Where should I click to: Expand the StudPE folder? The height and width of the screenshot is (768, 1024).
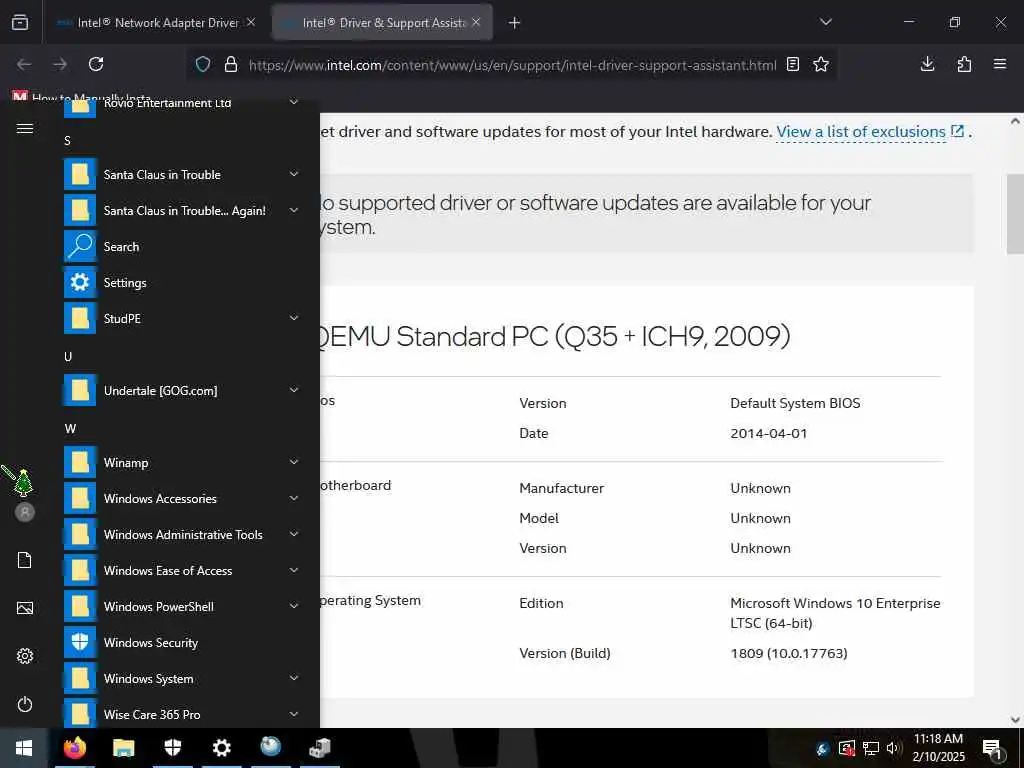(x=294, y=318)
